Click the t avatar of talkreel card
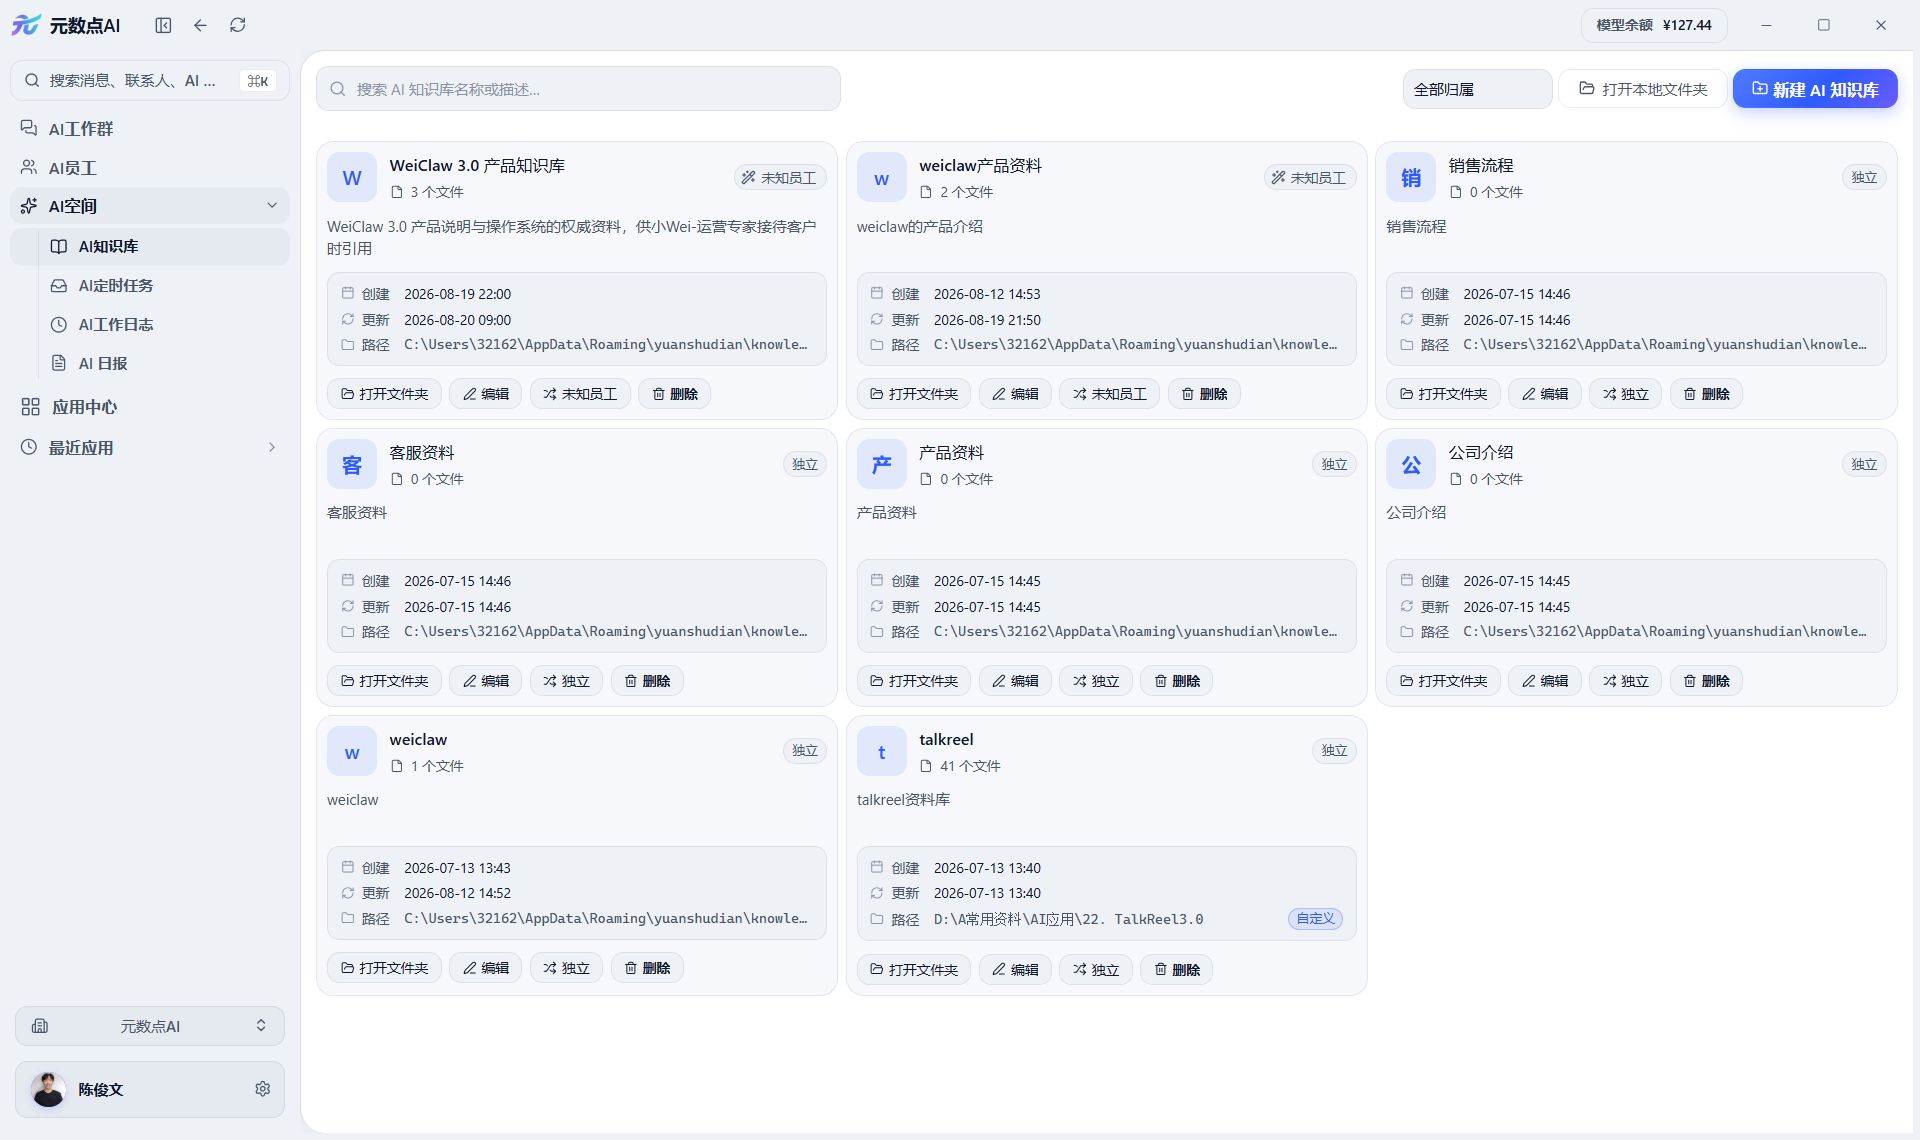Image resolution: width=1920 pixels, height=1140 pixels. 881,752
